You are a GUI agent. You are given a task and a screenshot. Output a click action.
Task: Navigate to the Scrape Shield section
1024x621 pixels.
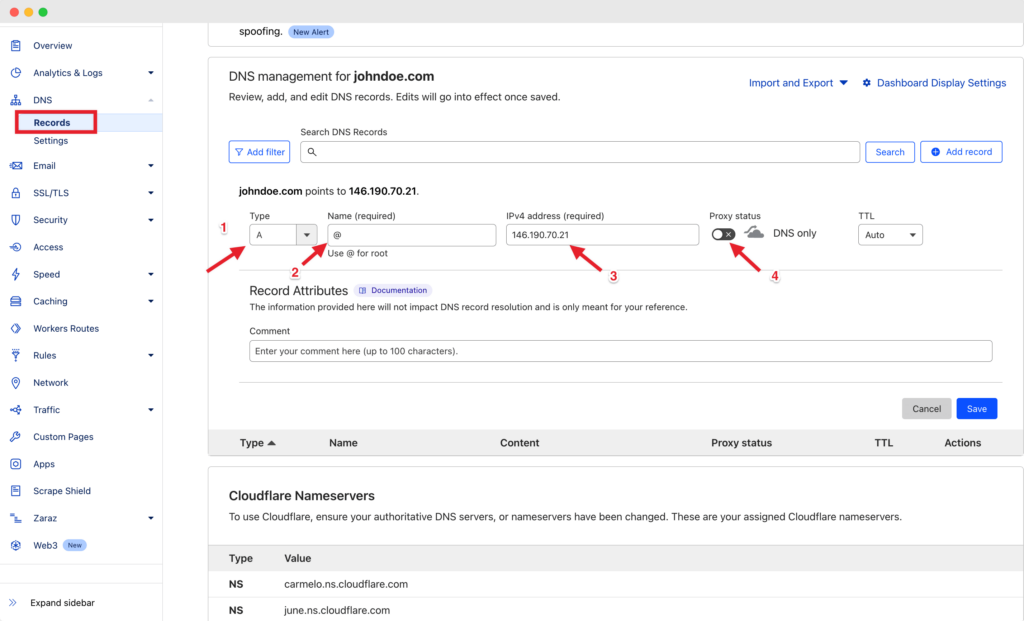point(62,490)
